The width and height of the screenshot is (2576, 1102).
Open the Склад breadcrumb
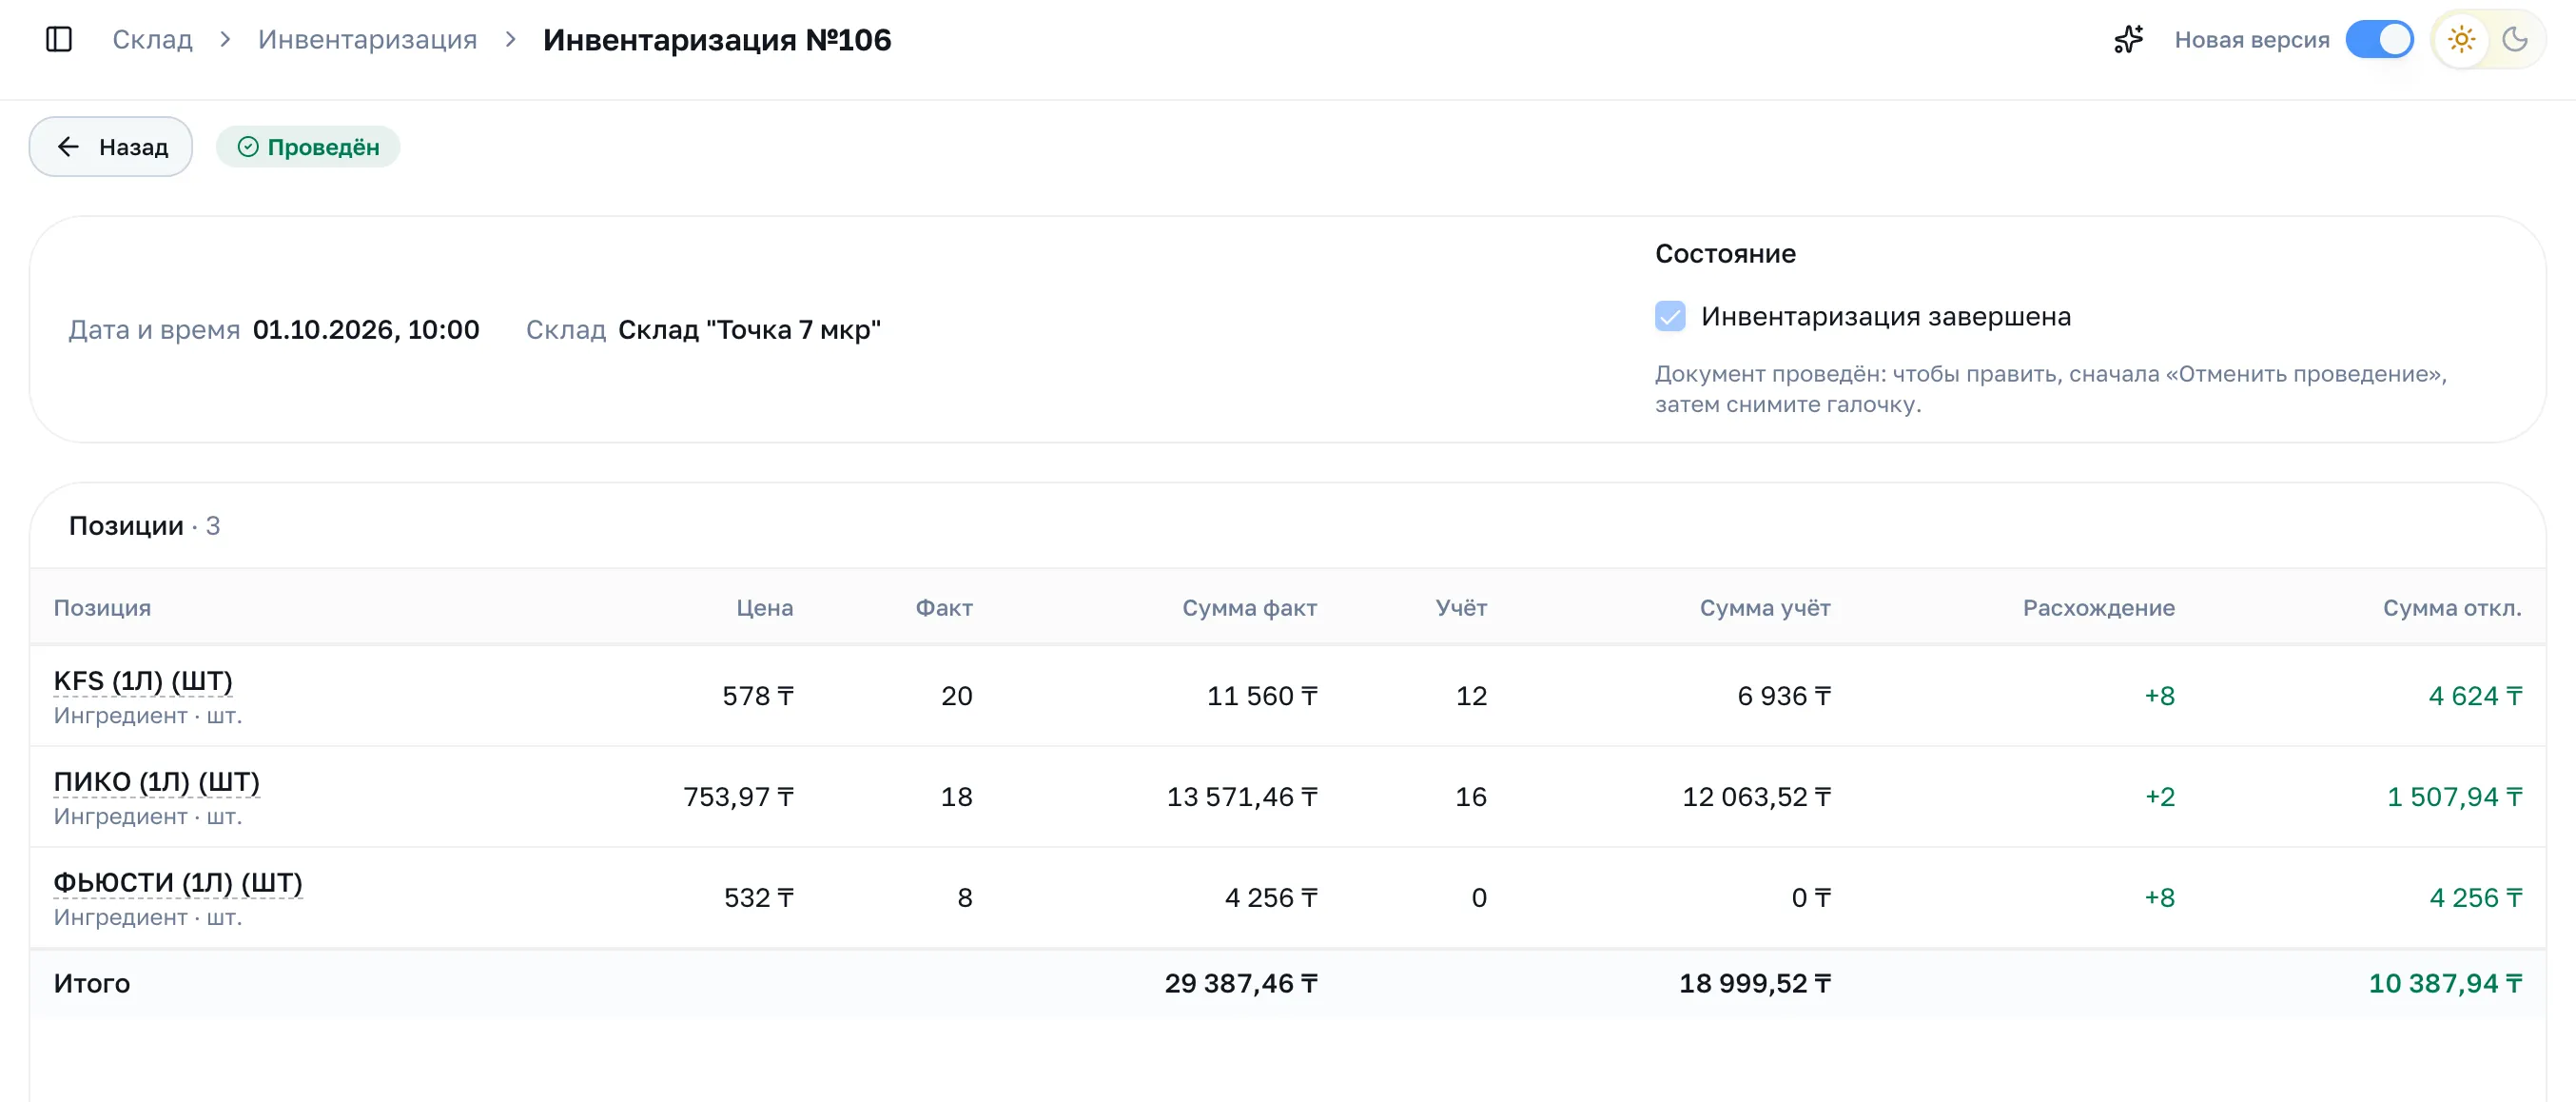[152, 39]
